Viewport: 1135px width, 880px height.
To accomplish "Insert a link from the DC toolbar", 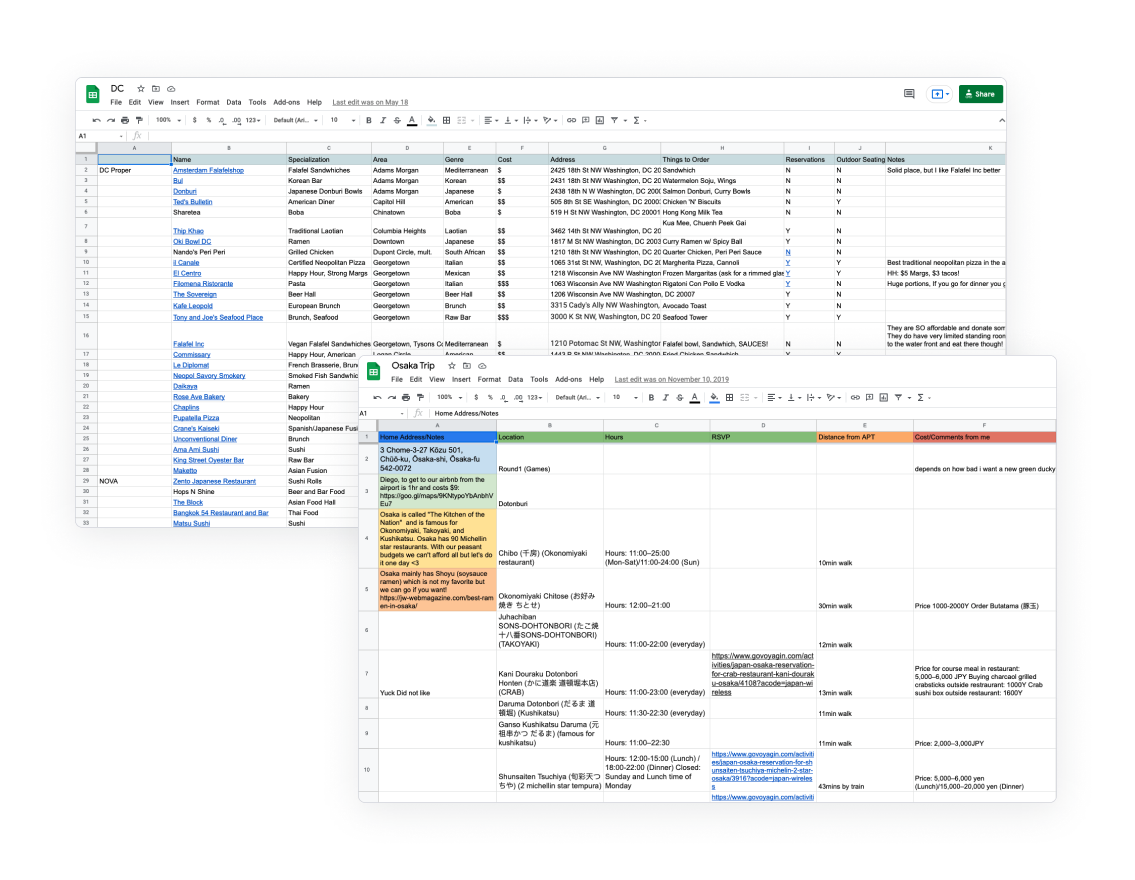I will 571,120.
